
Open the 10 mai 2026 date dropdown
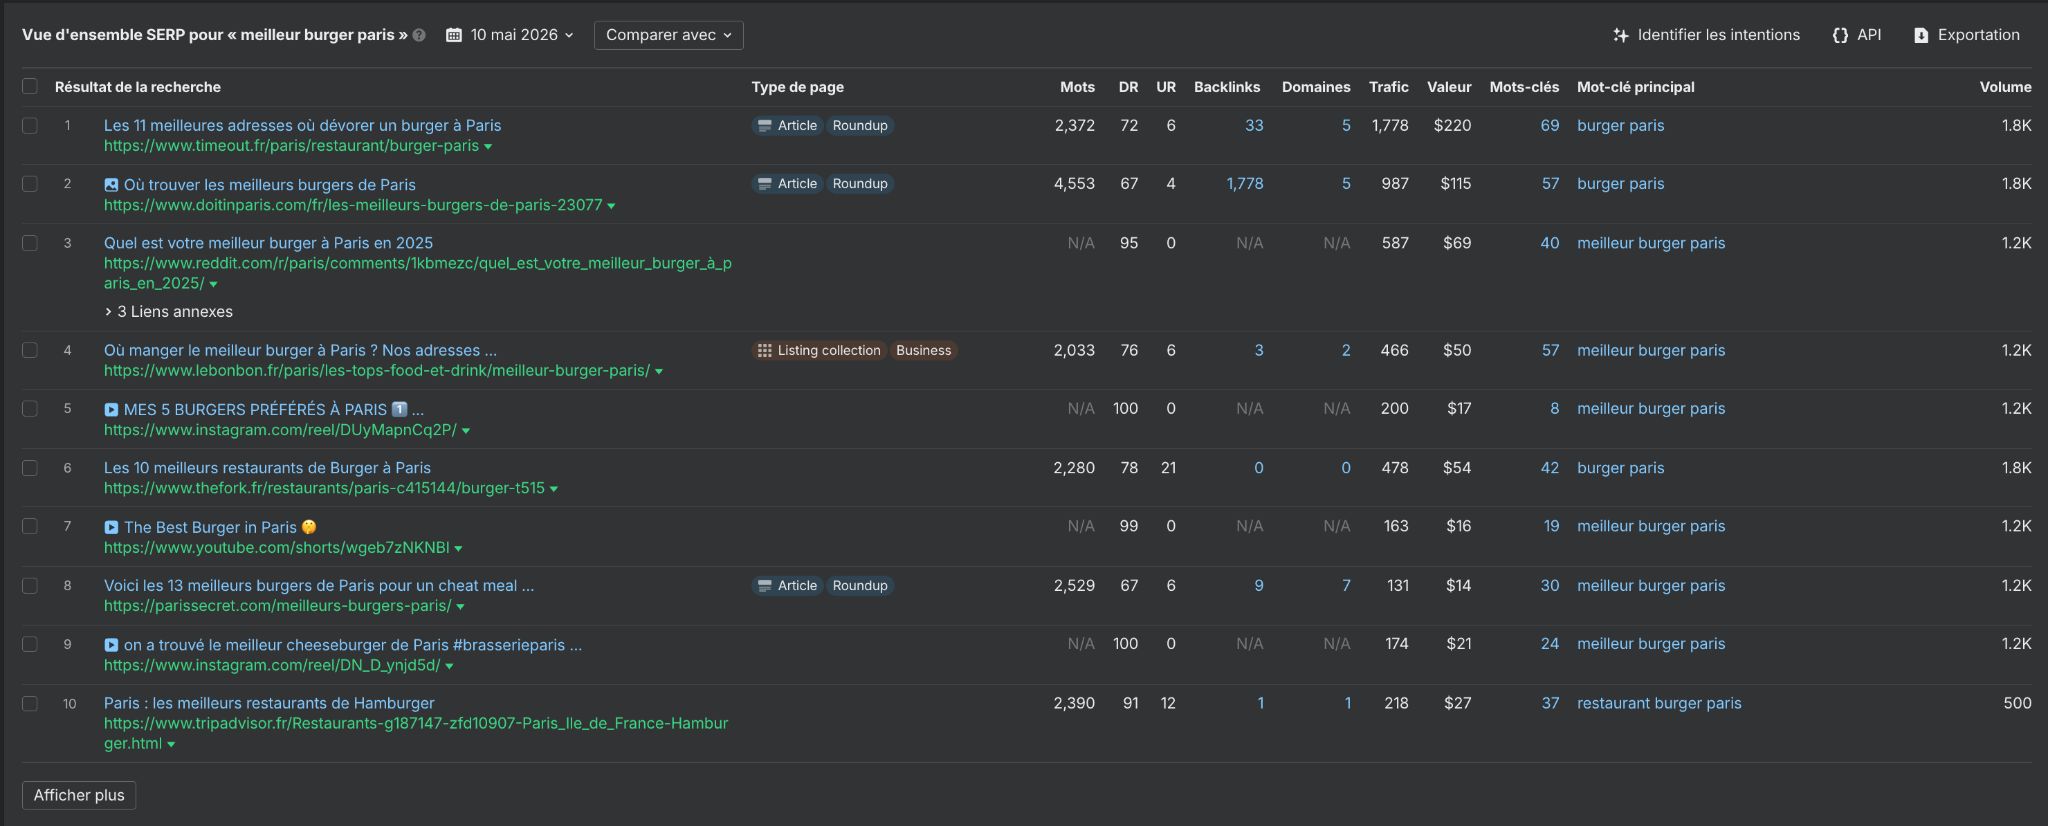pos(510,35)
